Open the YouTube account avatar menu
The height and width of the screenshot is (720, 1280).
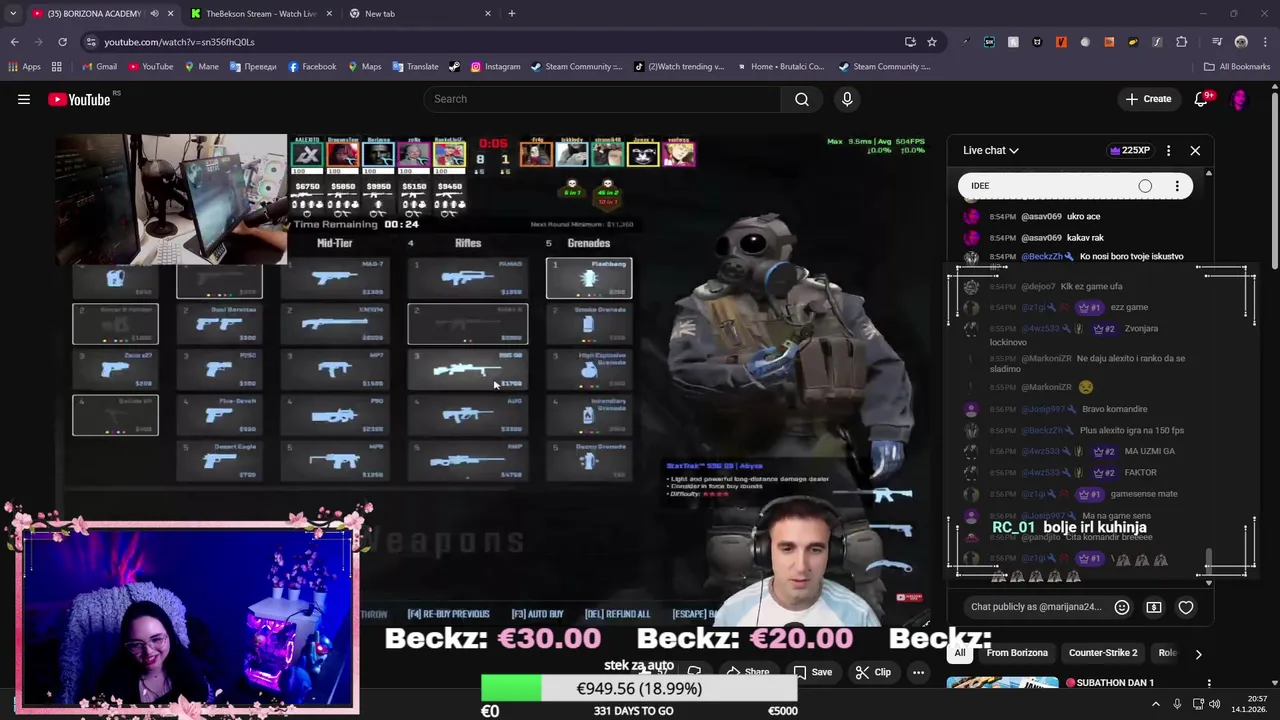coord(1239,99)
